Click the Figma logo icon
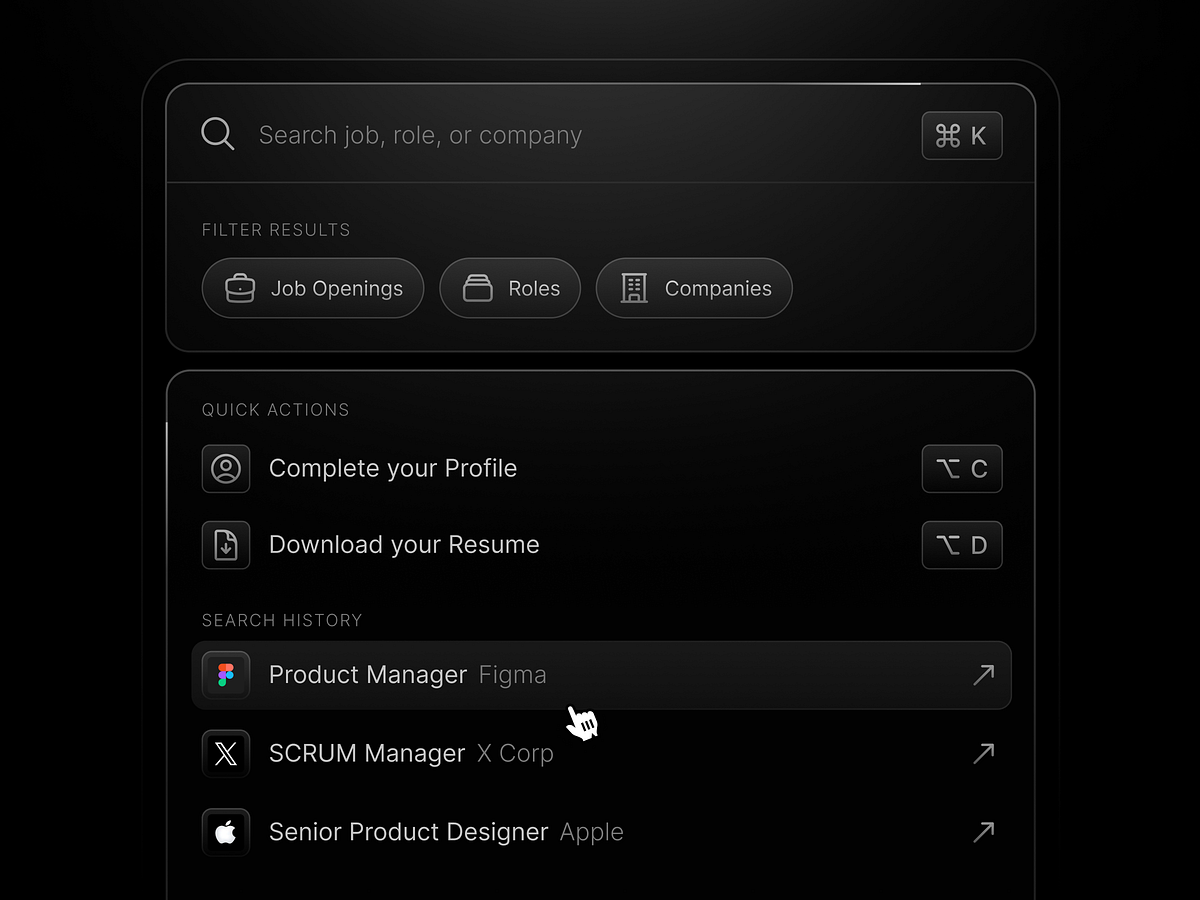 click(x=226, y=675)
